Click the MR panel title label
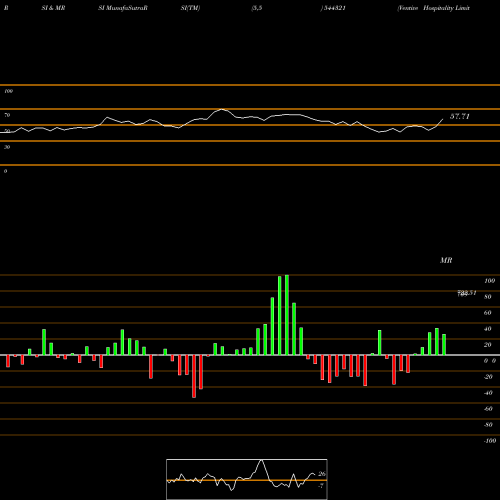 [x=446, y=260]
